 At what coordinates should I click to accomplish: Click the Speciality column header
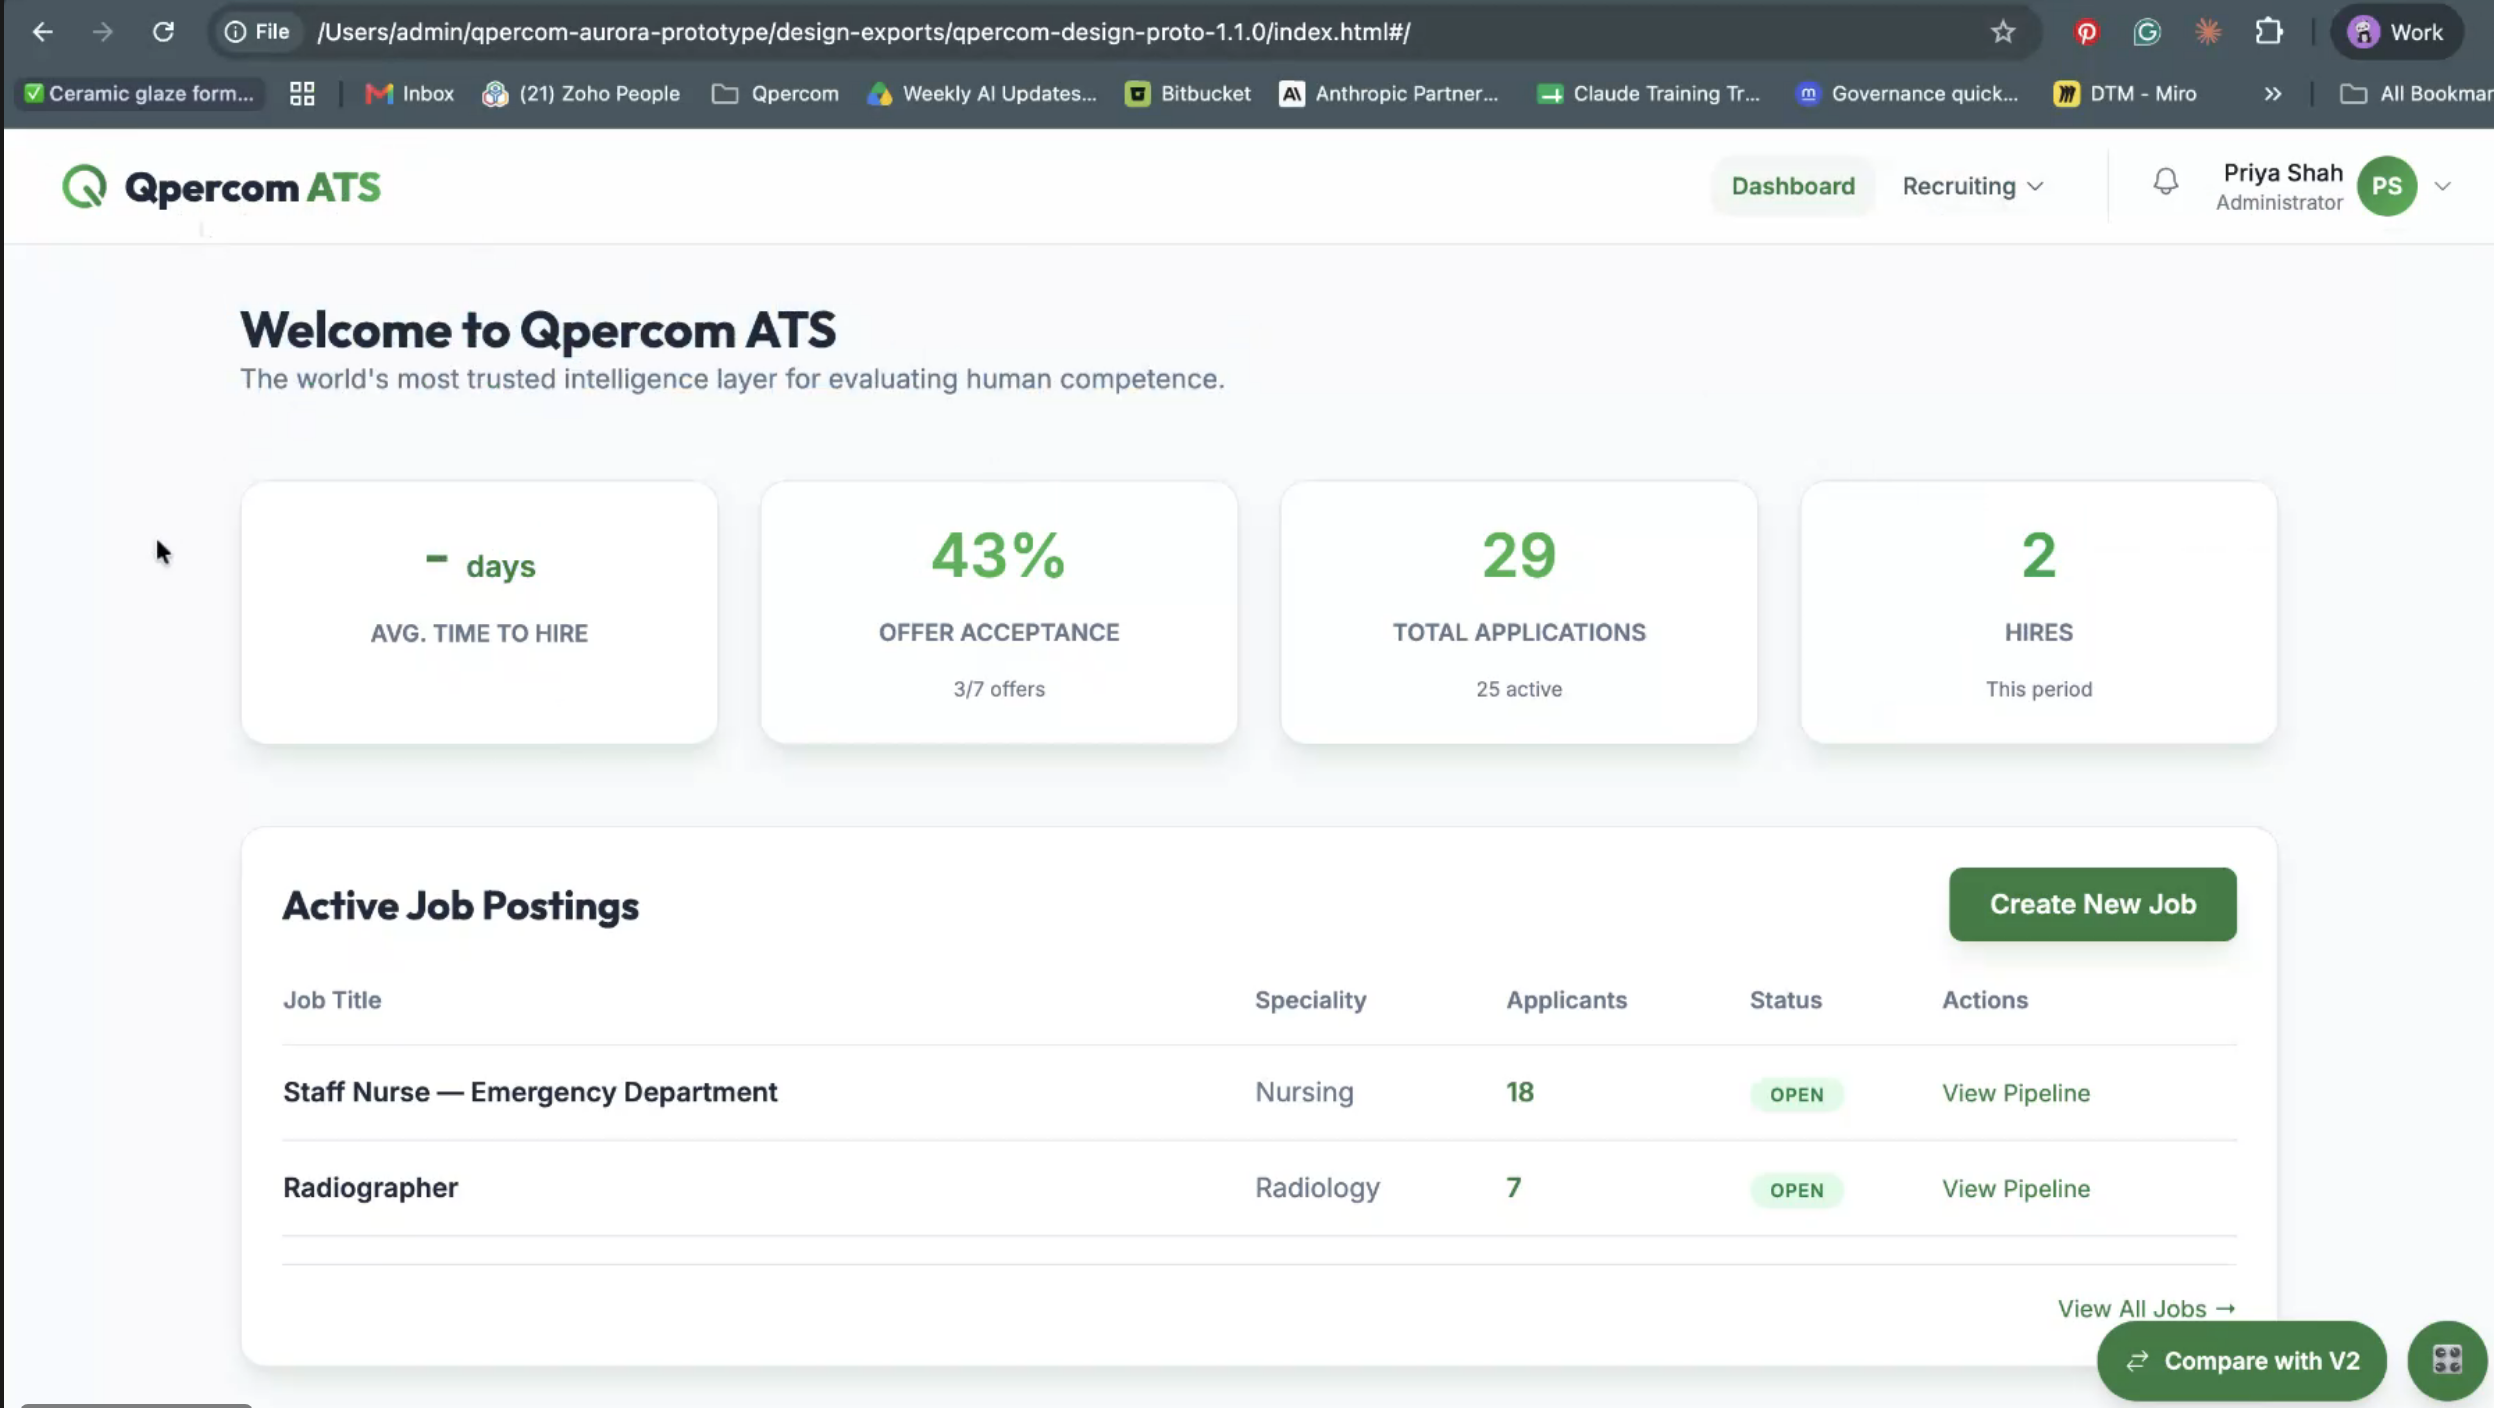(x=1310, y=1000)
